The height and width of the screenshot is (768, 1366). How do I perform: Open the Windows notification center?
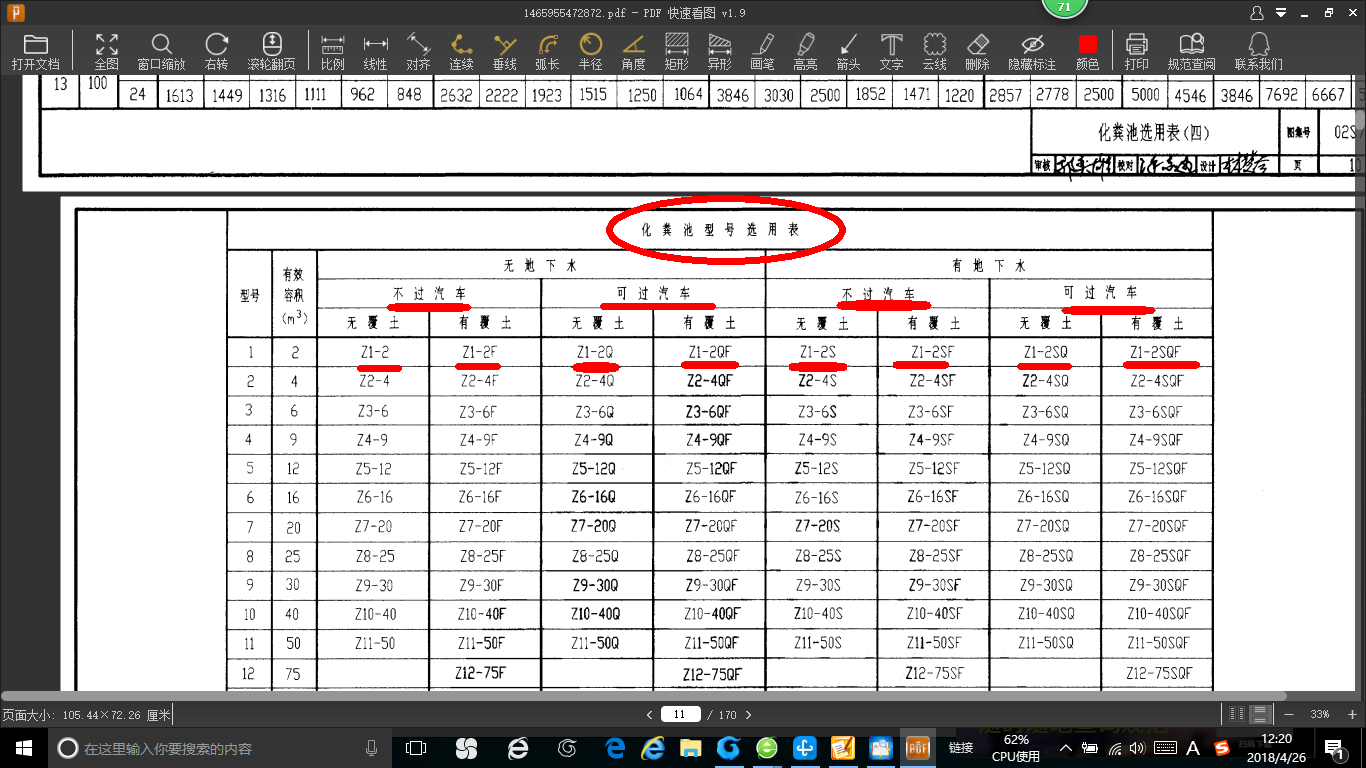coord(1336,748)
